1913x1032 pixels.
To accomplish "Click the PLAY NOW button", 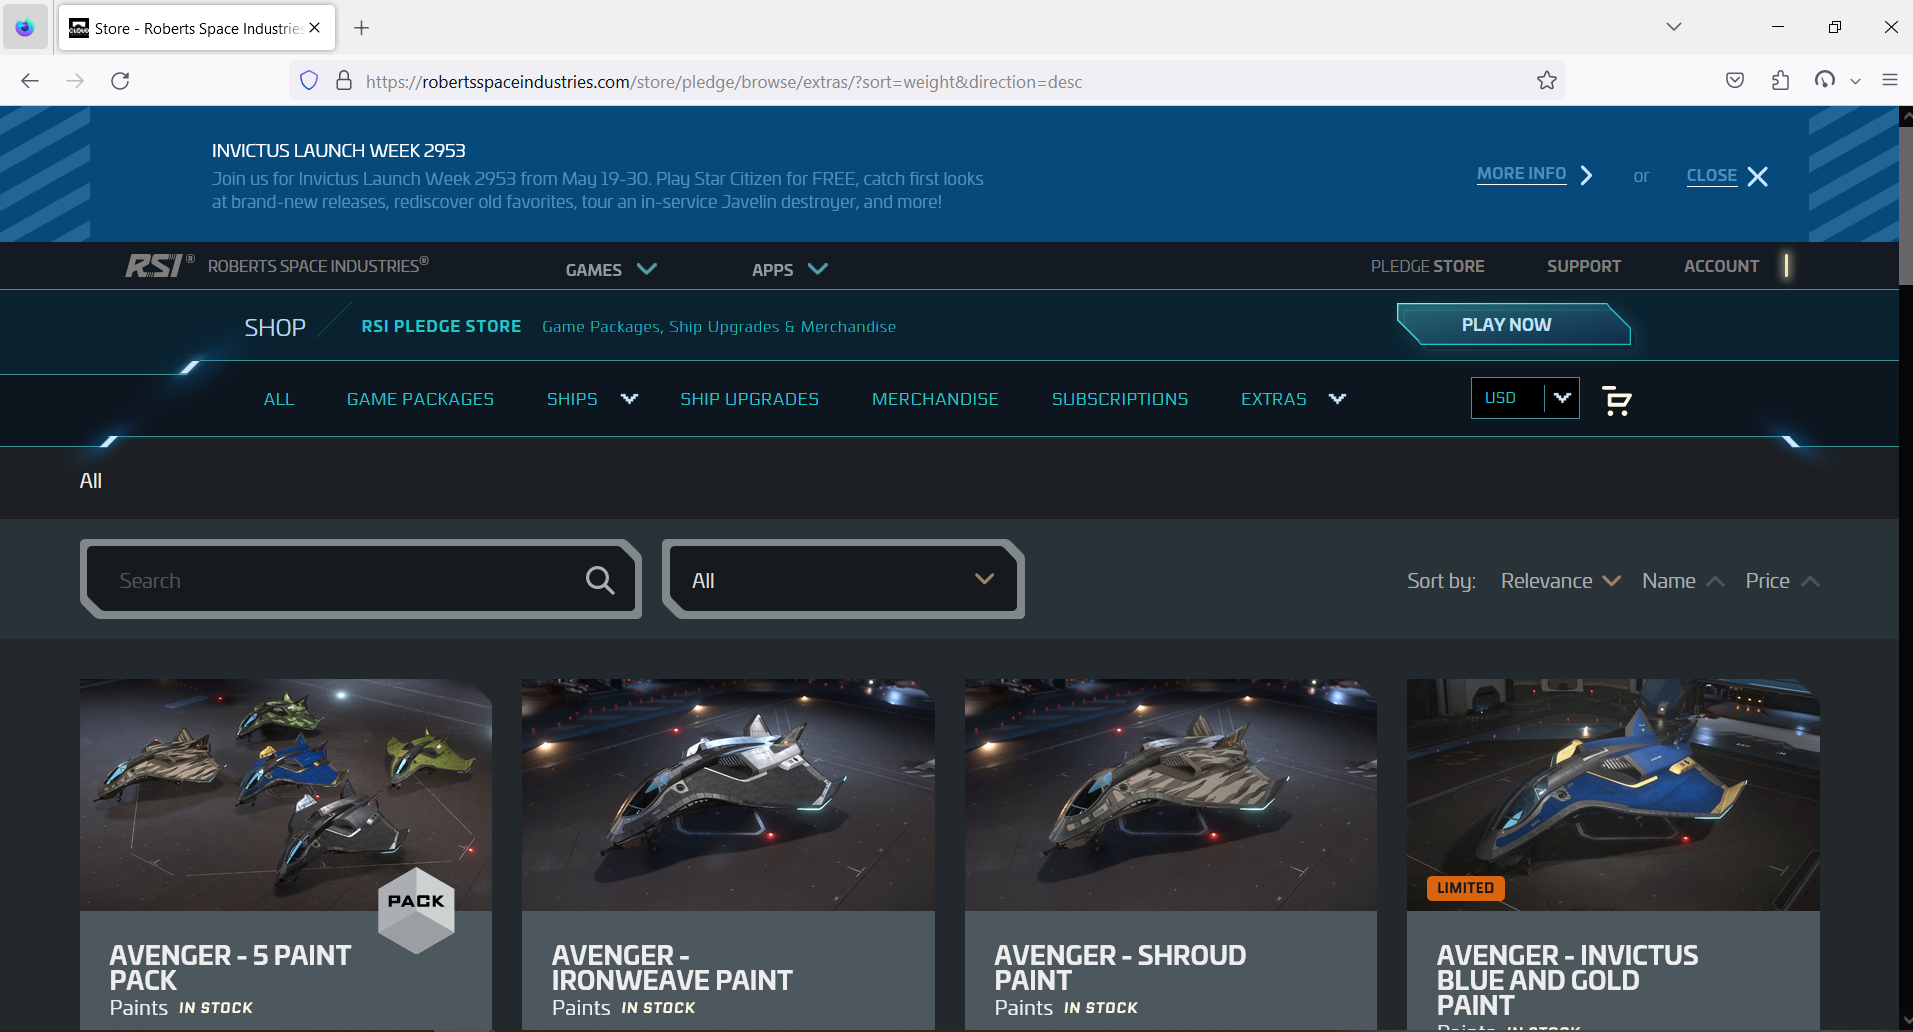I will (x=1505, y=324).
